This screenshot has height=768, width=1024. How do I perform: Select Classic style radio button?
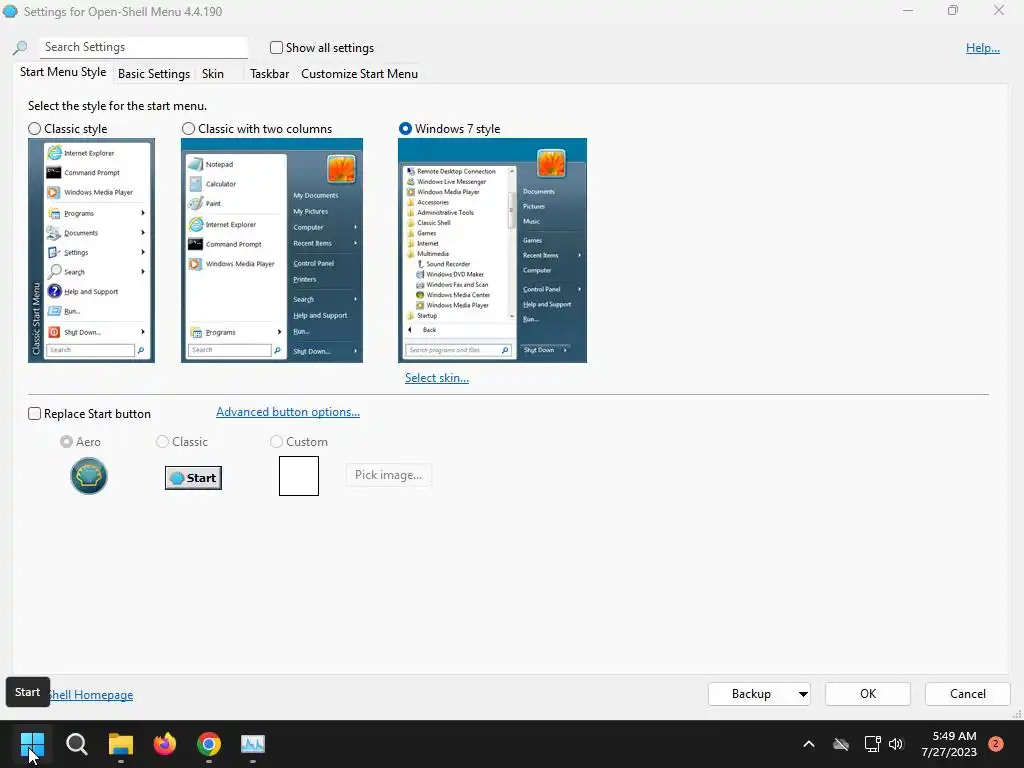[x=35, y=129]
